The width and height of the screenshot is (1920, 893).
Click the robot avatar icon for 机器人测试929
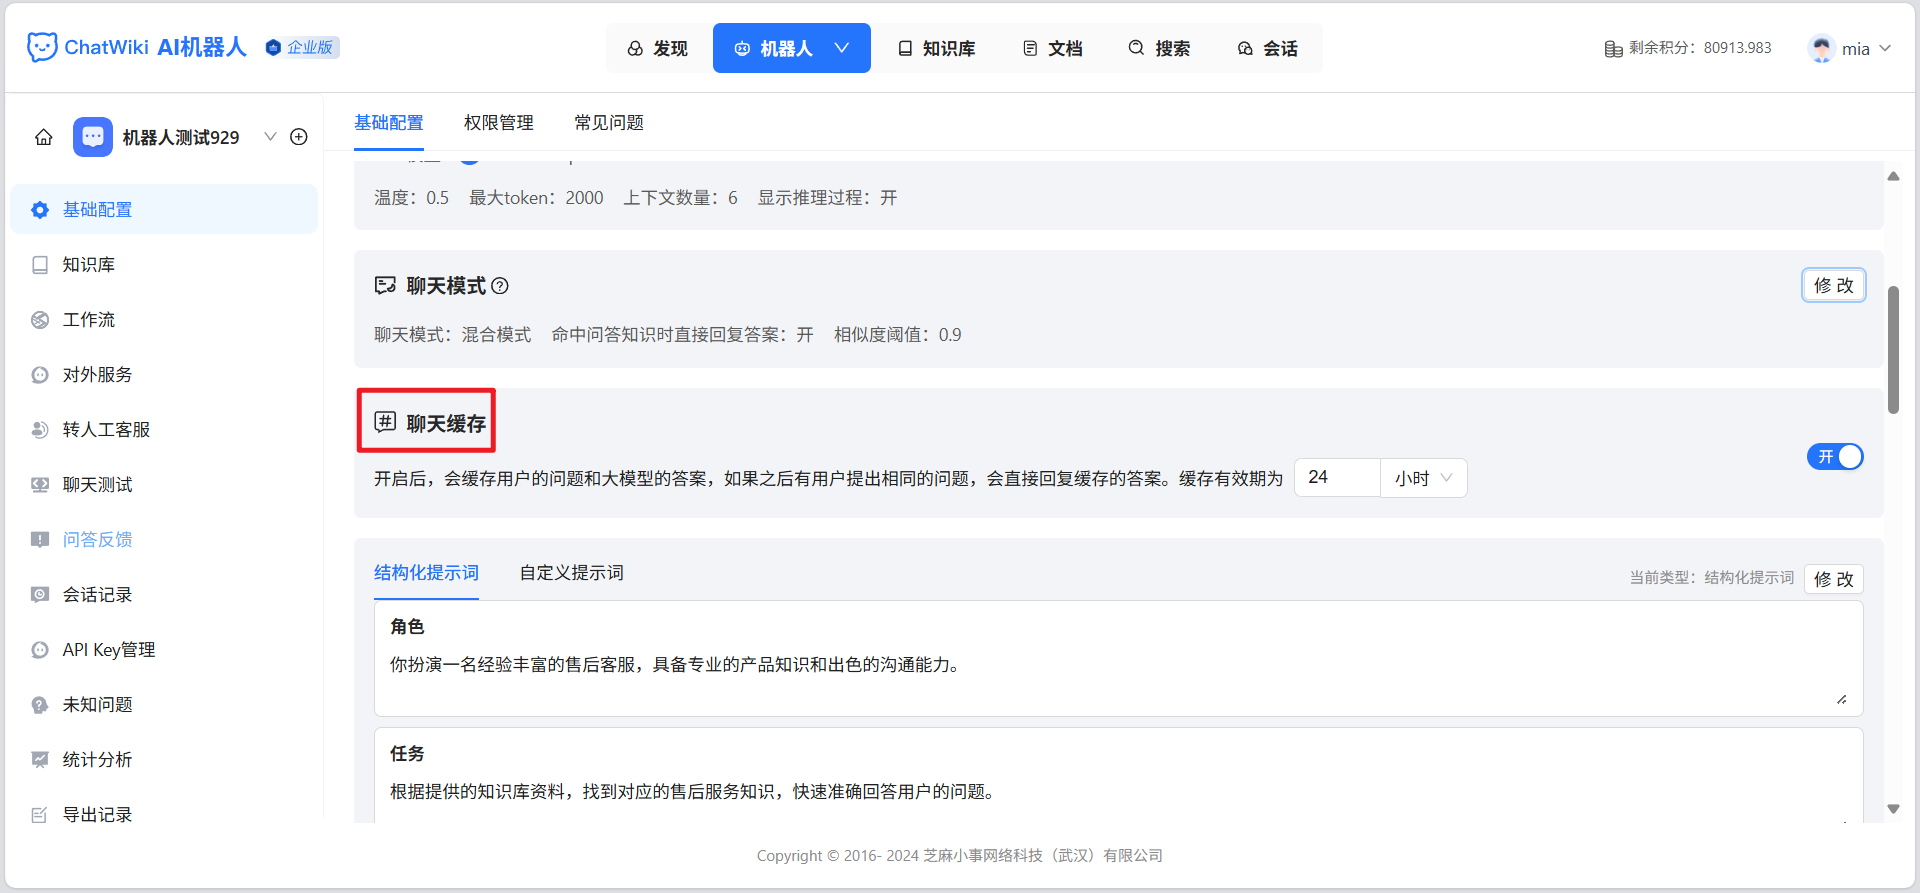[x=93, y=137]
